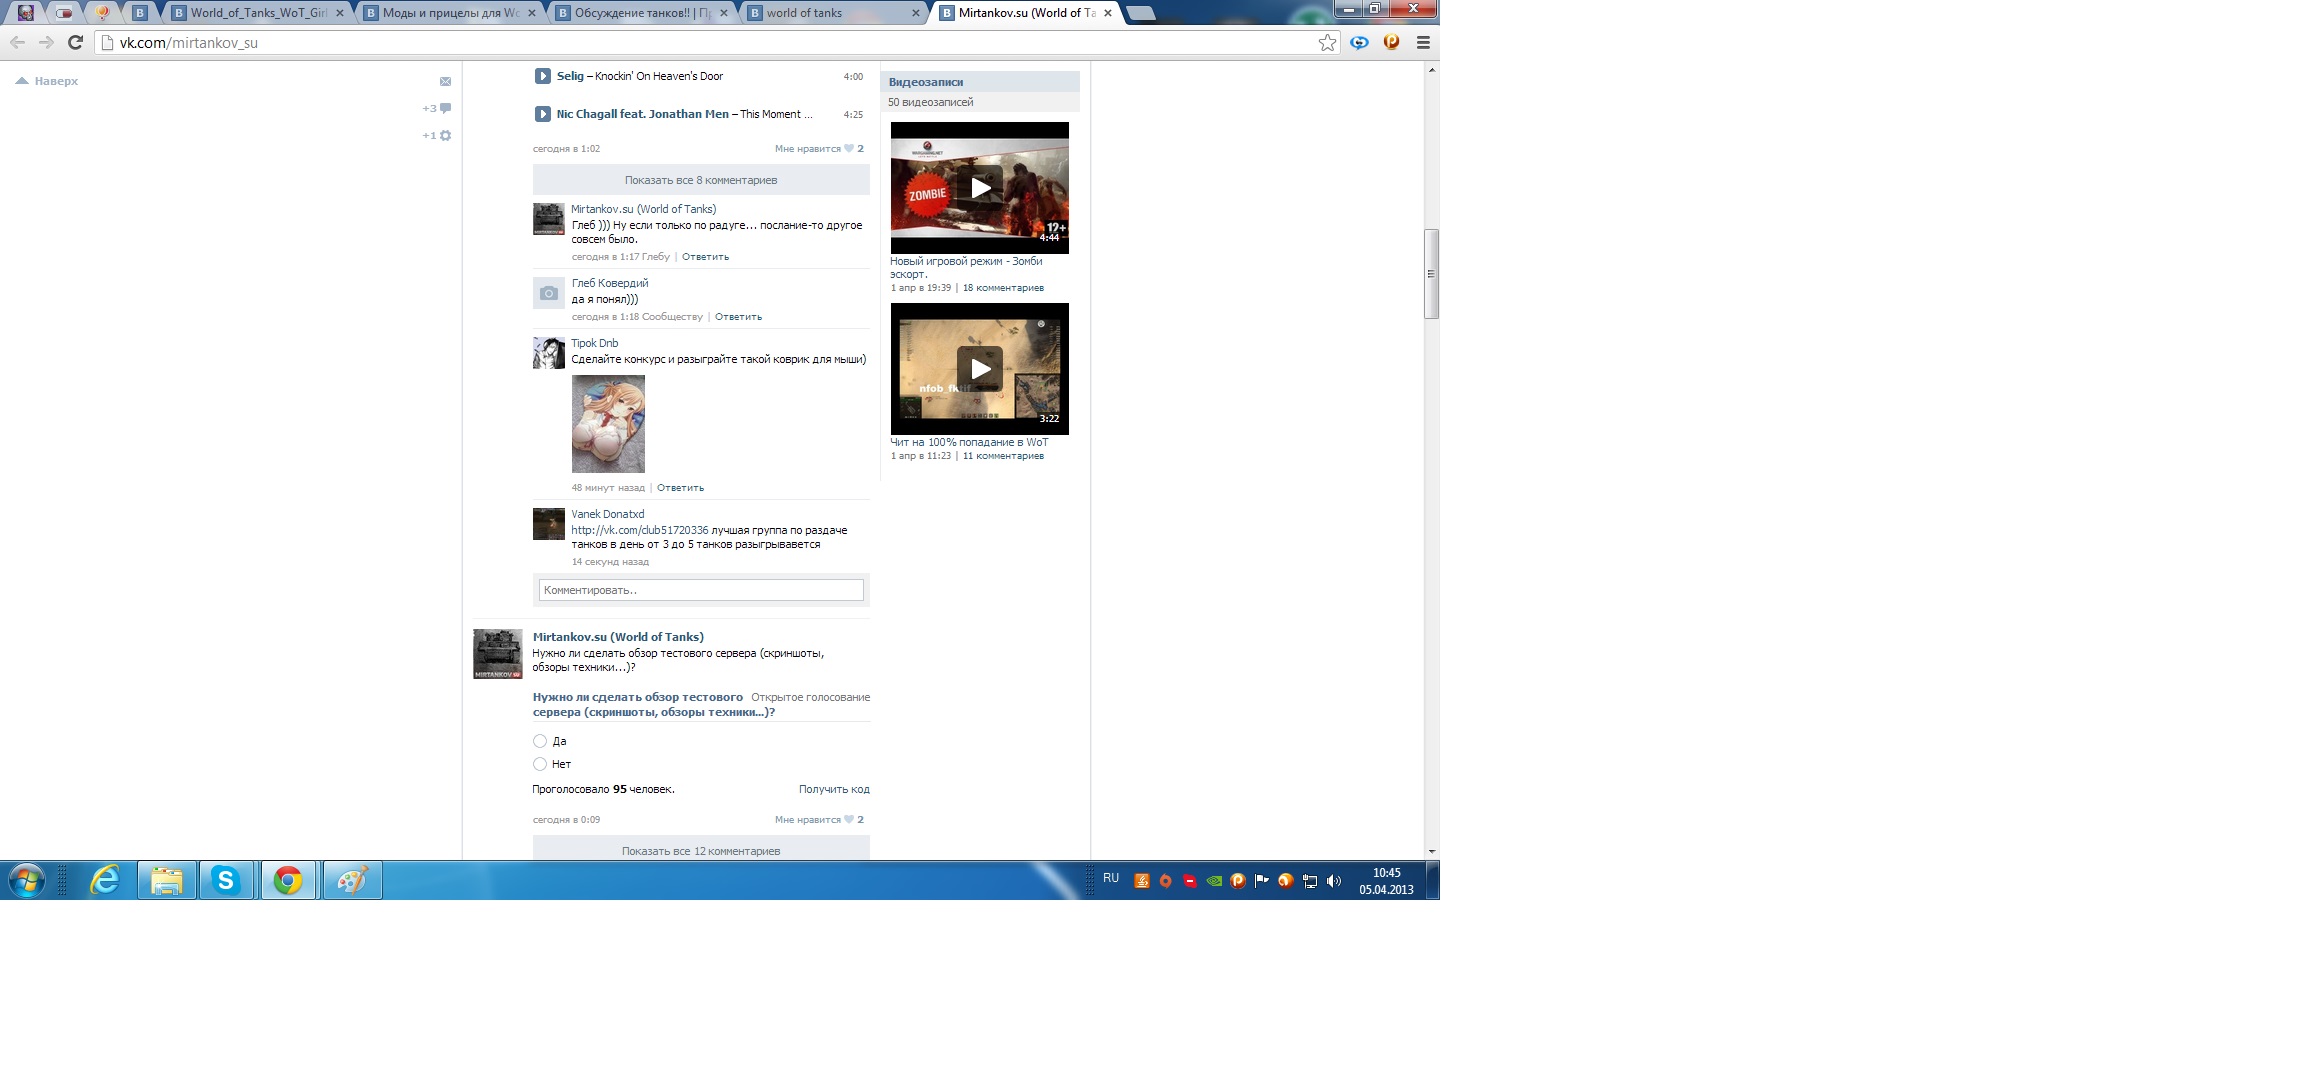
Task: Select the pinned VK tab
Action: point(140,13)
